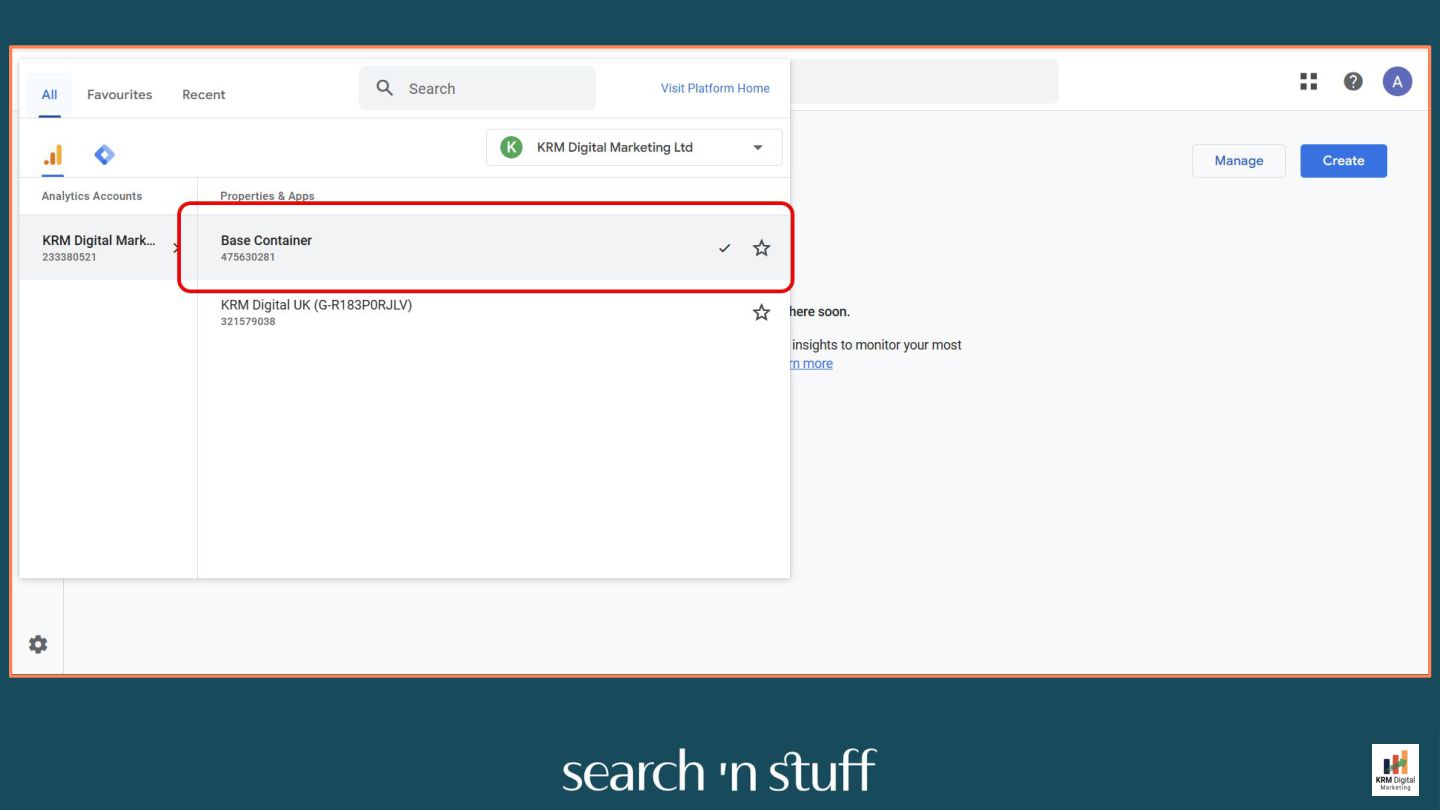Open the help question mark icon
The image size is (1440, 810).
pyautogui.click(x=1353, y=82)
